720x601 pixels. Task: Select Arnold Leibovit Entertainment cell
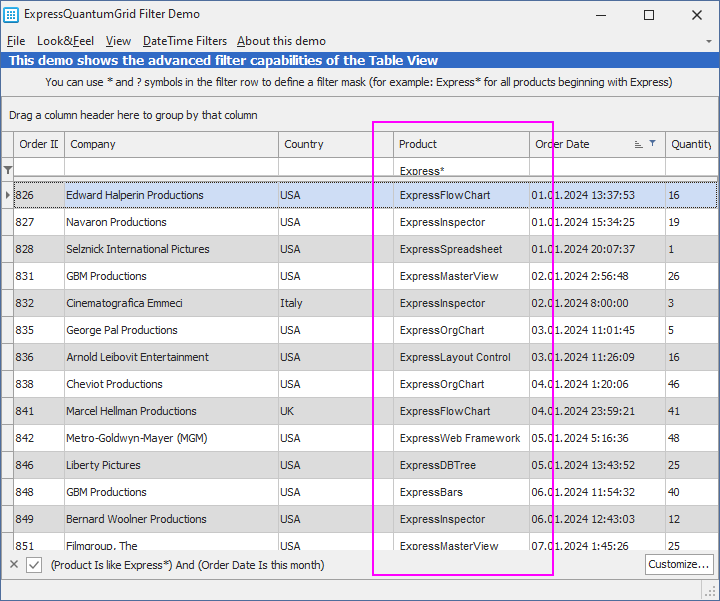coord(171,357)
